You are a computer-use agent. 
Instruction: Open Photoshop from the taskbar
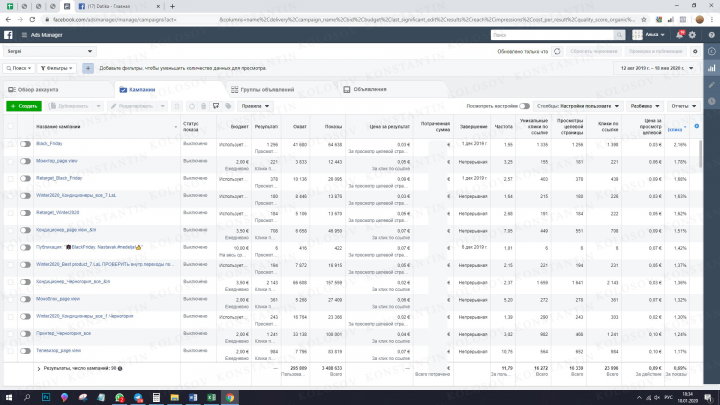46,397
